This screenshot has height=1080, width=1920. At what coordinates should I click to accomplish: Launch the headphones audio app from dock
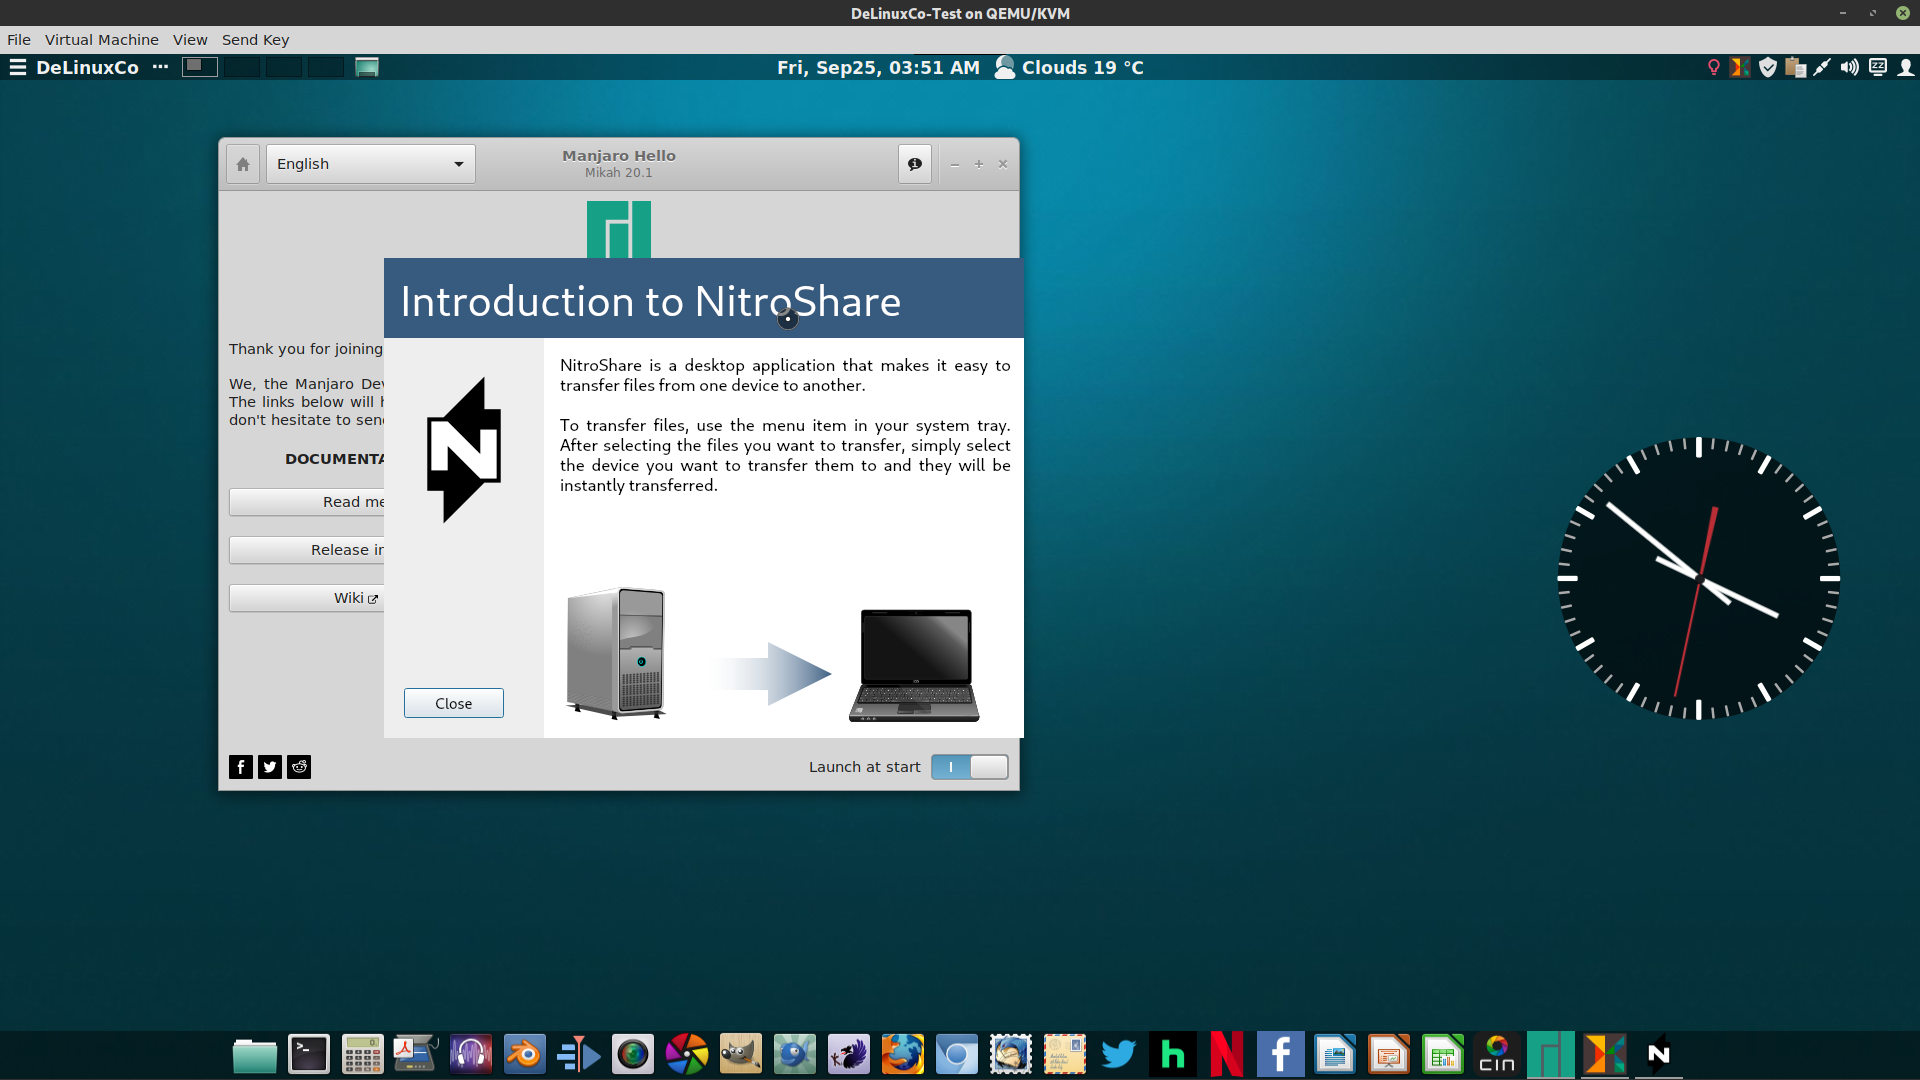471,1054
